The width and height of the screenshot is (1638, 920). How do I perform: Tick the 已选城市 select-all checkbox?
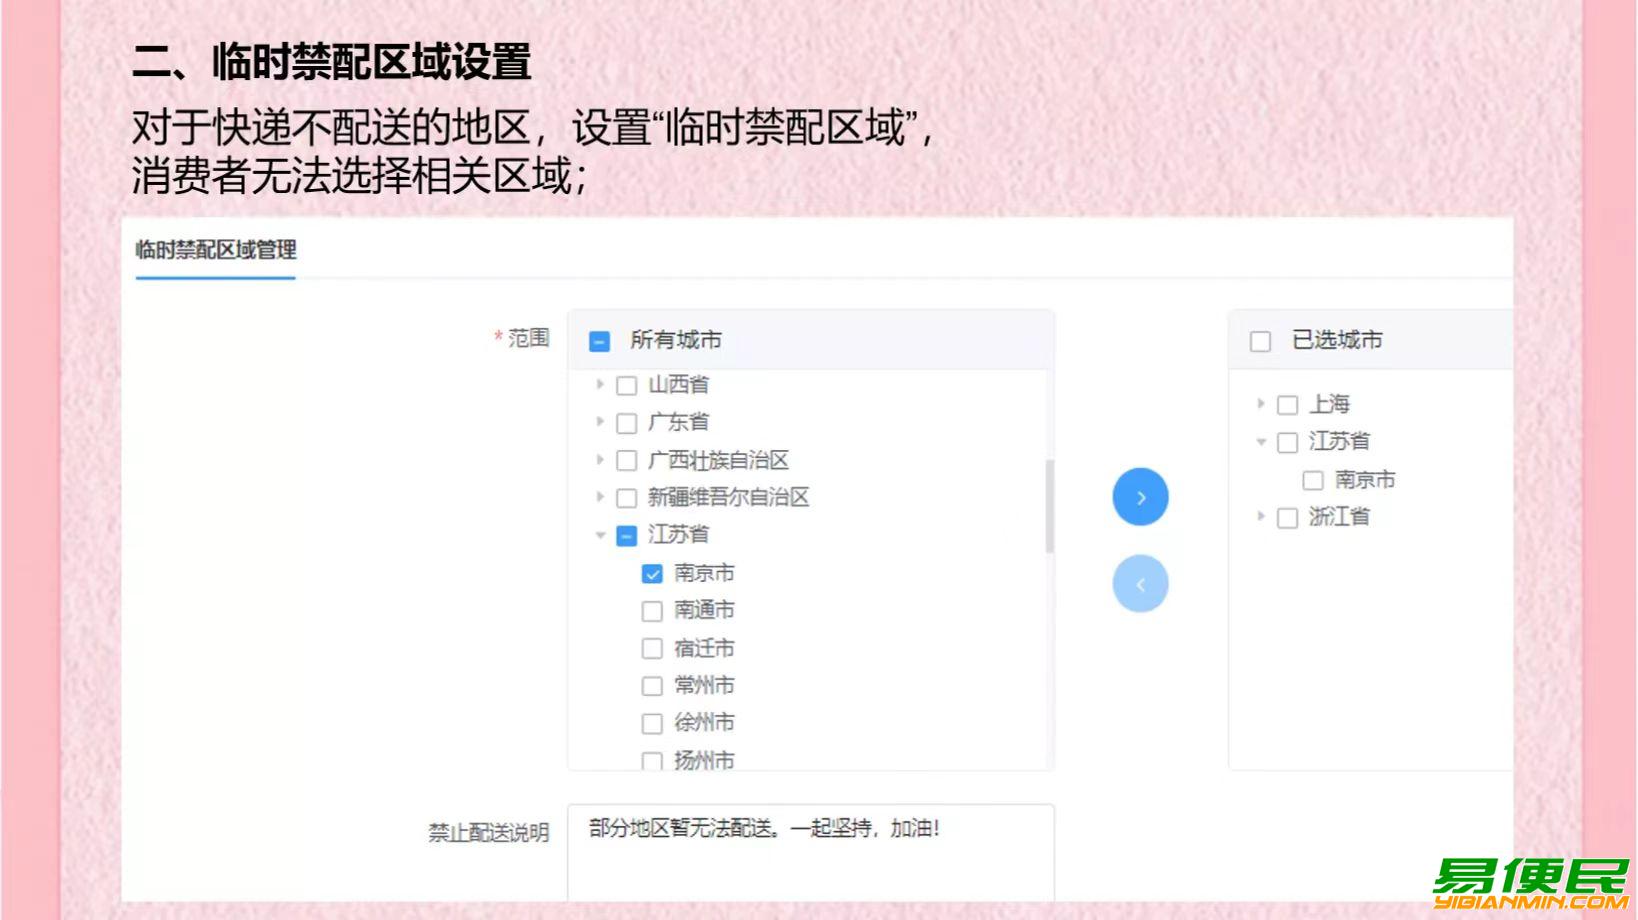pos(1260,341)
